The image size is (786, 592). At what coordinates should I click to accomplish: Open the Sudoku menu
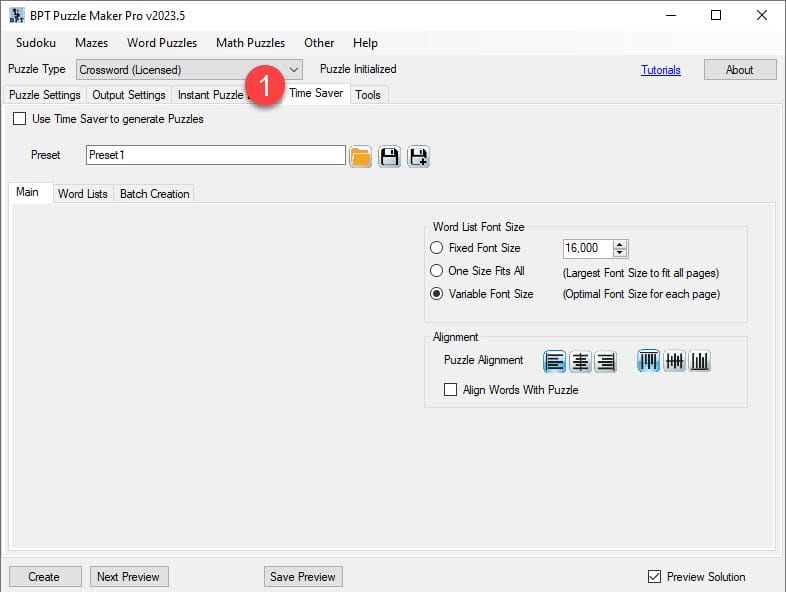click(x=36, y=43)
